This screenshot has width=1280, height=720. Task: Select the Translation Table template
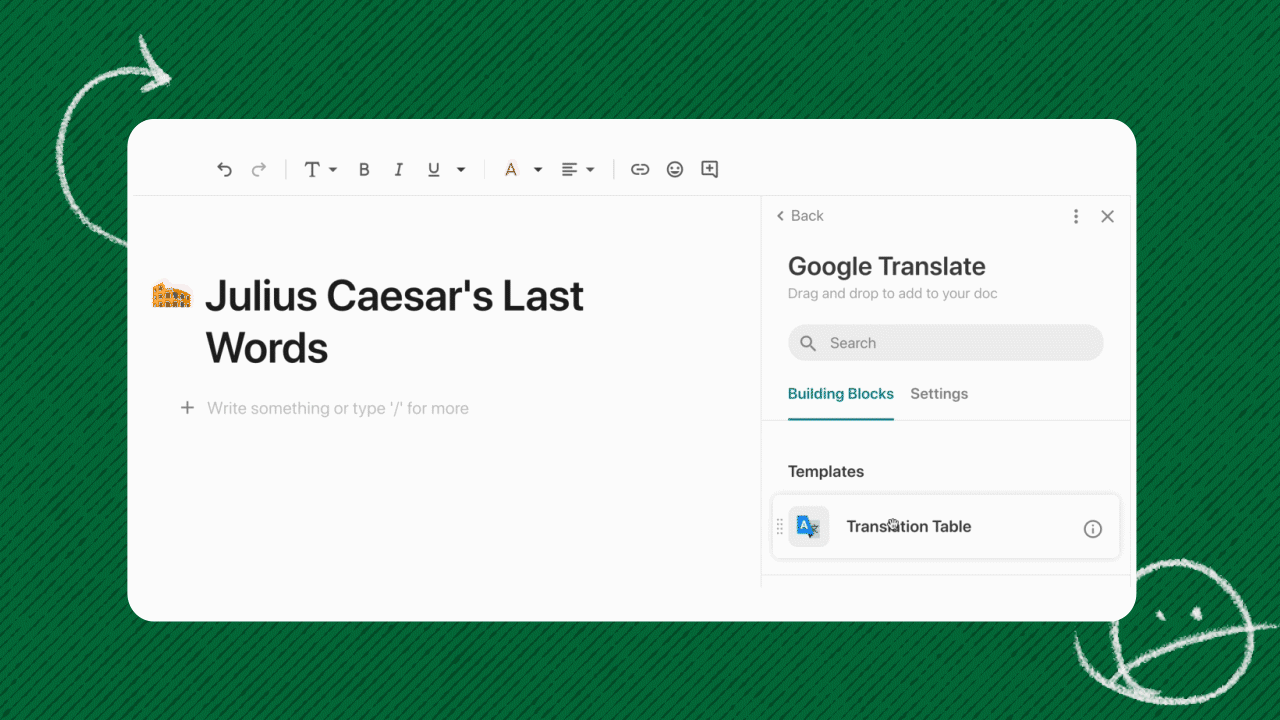point(946,527)
